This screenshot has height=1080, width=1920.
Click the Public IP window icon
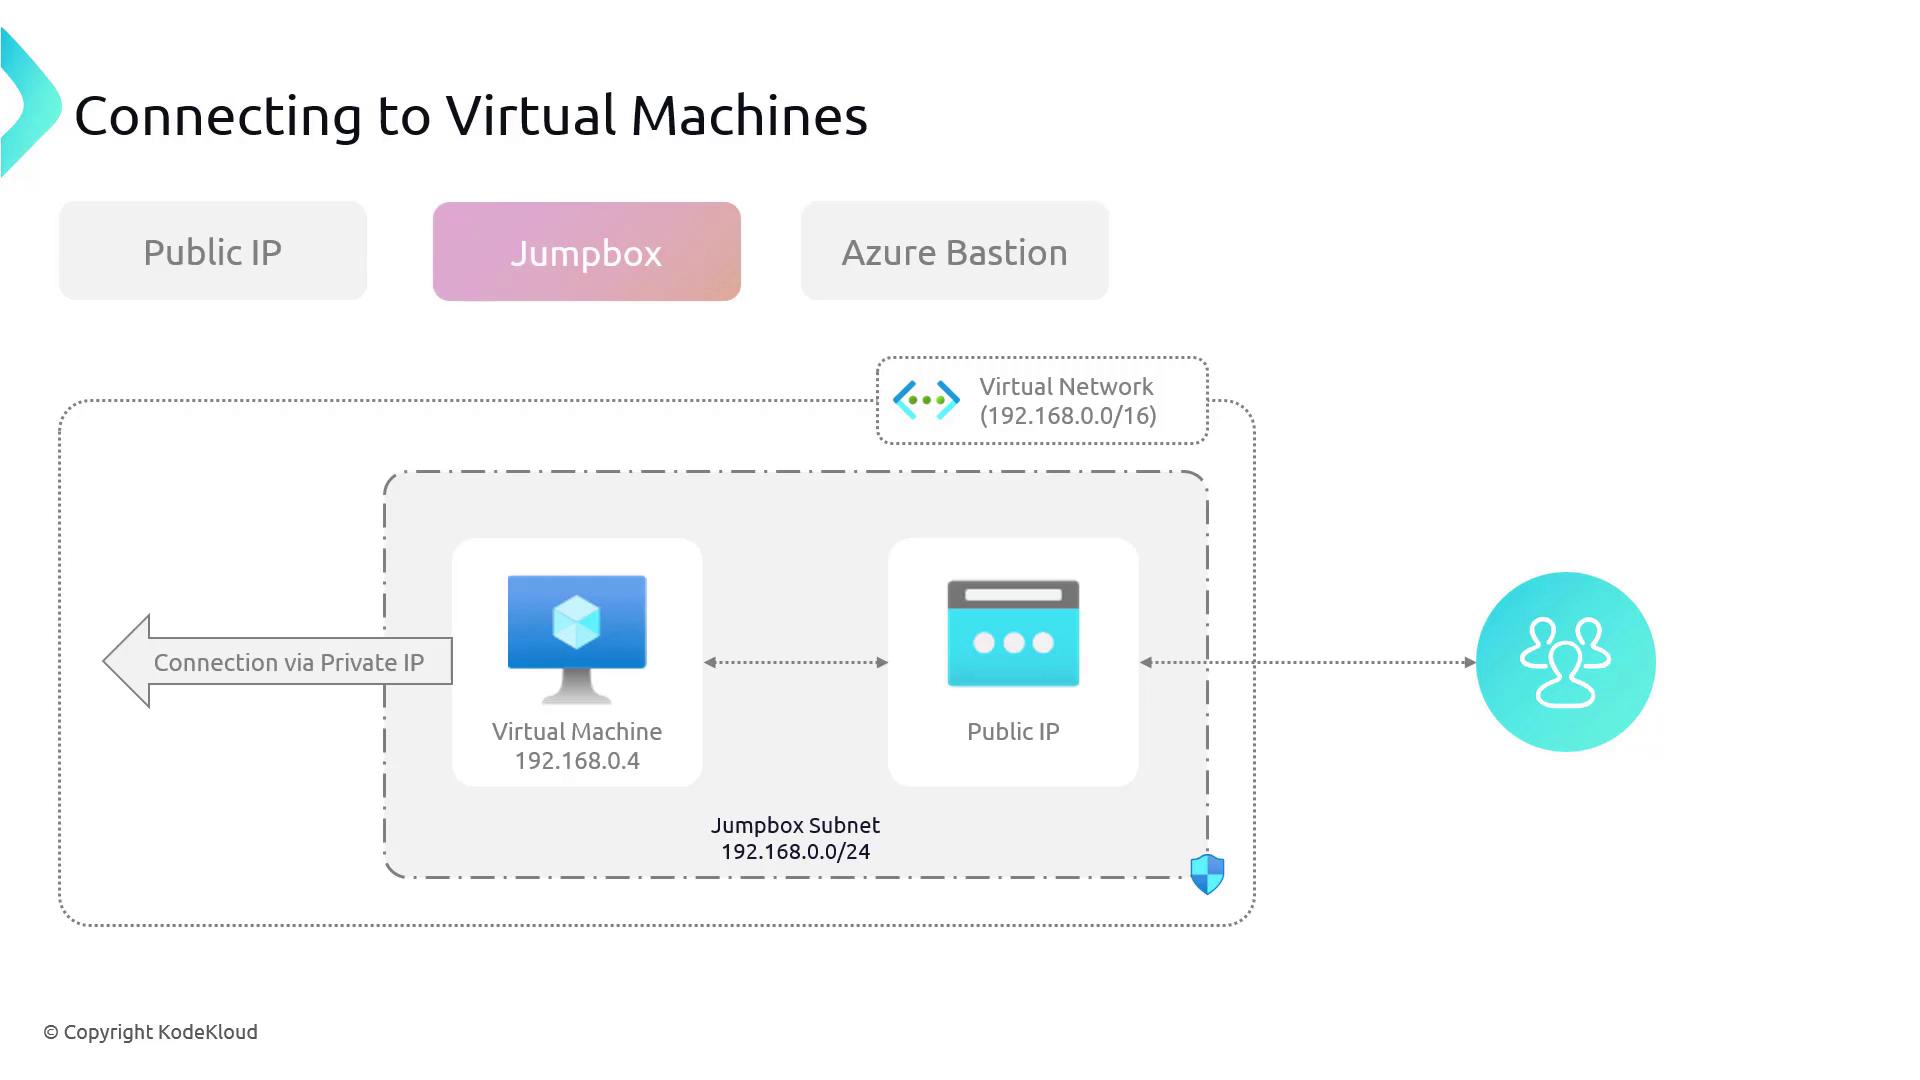tap(1013, 633)
